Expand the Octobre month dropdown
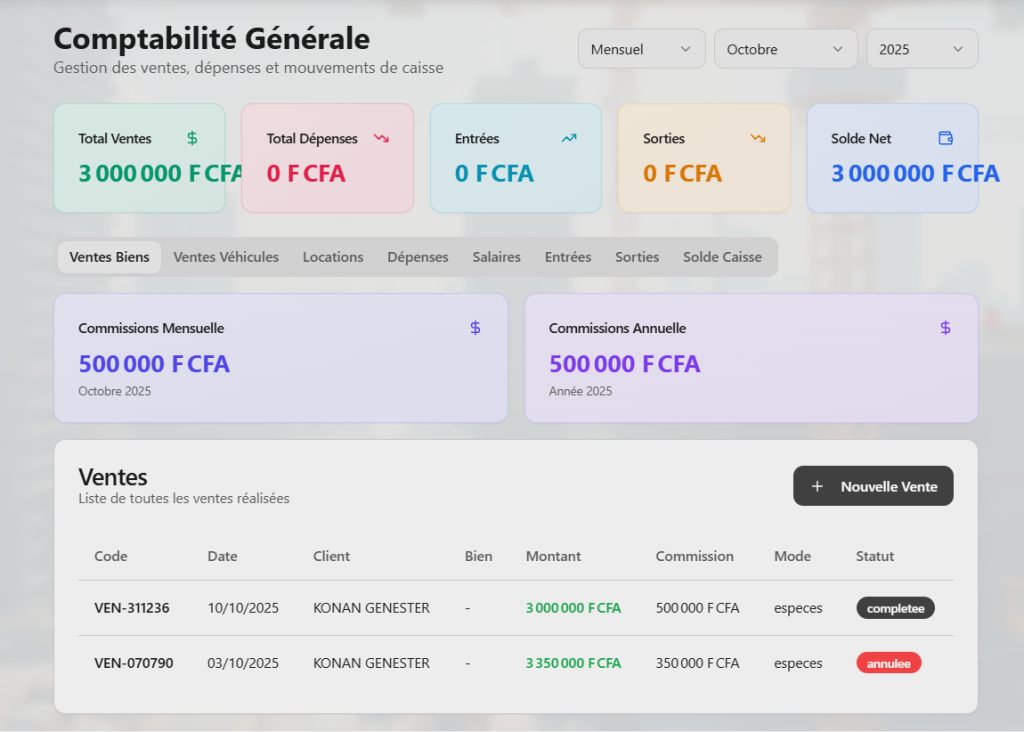This screenshot has height=732, width=1024. point(785,49)
